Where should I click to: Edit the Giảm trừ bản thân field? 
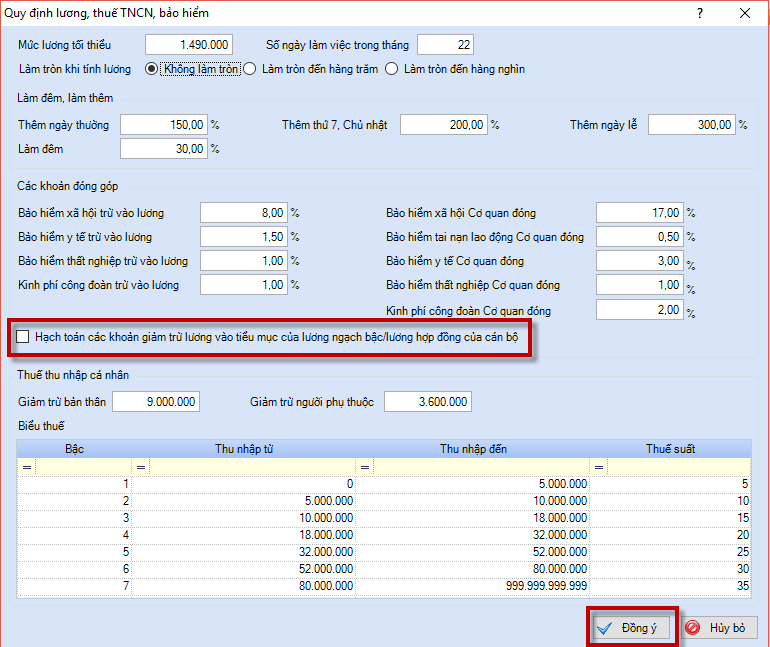point(156,402)
